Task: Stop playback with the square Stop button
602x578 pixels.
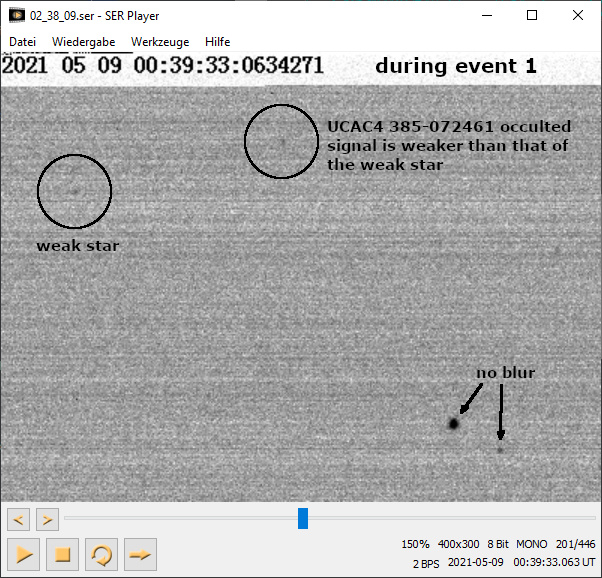Action: click(62, 553)
